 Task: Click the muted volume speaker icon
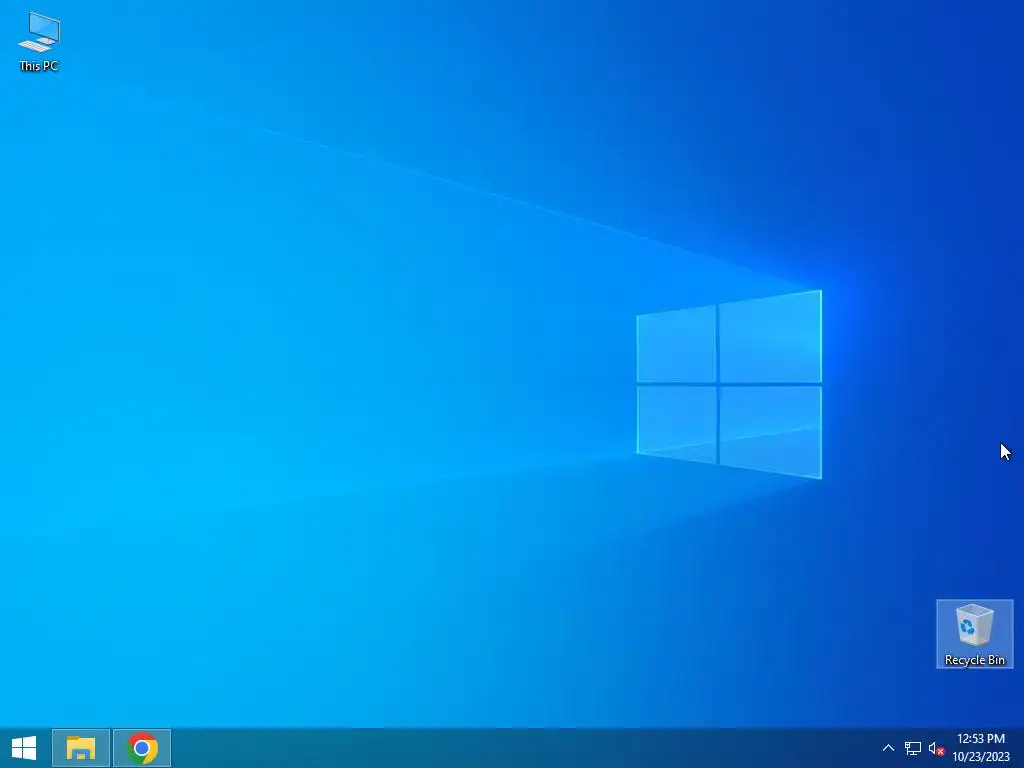point(936,748)
